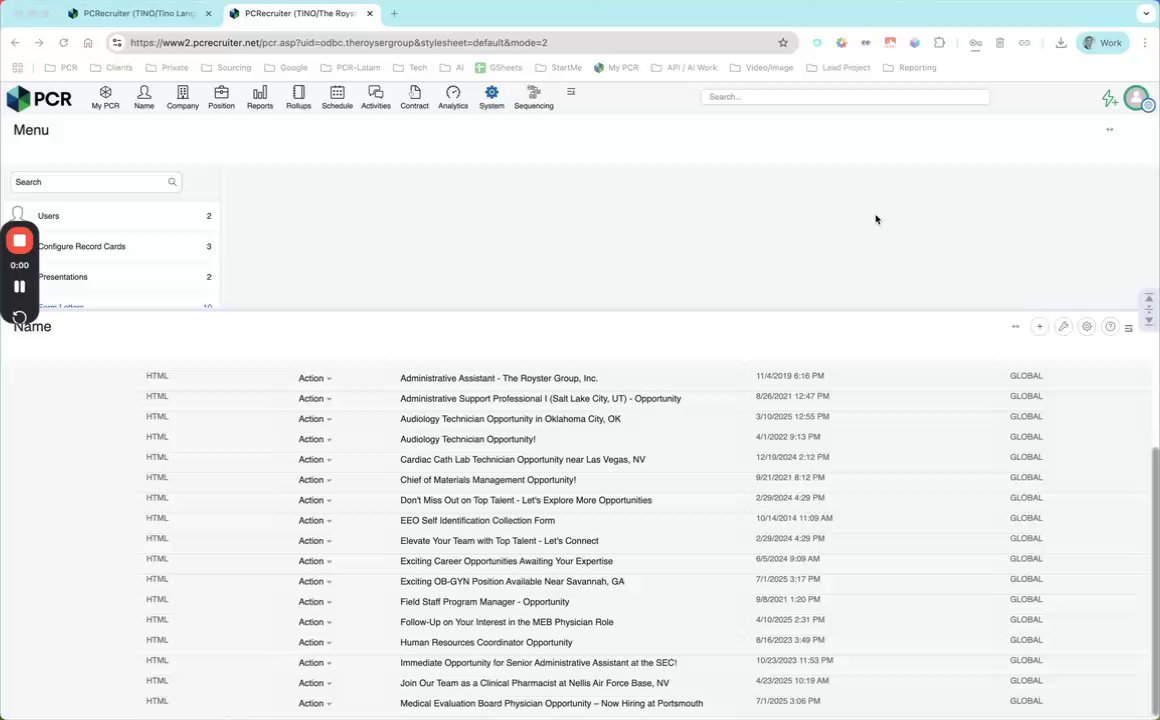The width and height of the screenshot is (1160, 720).
Task: Open Action dropdown for Field Staff Program Manager row
Action: click(x=314, y=602)
